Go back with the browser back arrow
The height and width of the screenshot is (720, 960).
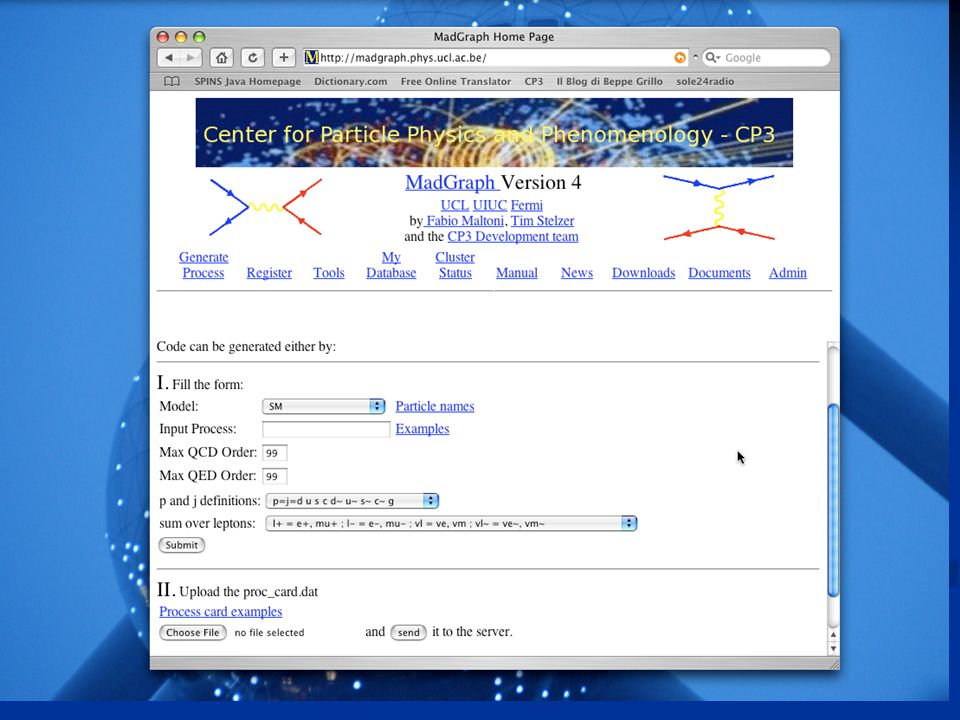(x=169, y=58)
